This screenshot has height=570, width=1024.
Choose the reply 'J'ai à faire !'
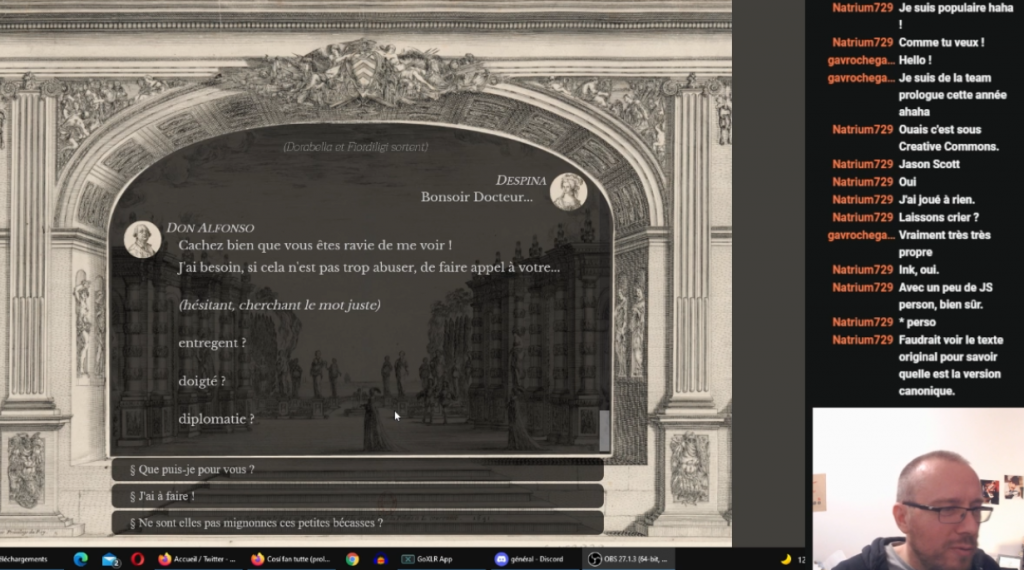357,496
